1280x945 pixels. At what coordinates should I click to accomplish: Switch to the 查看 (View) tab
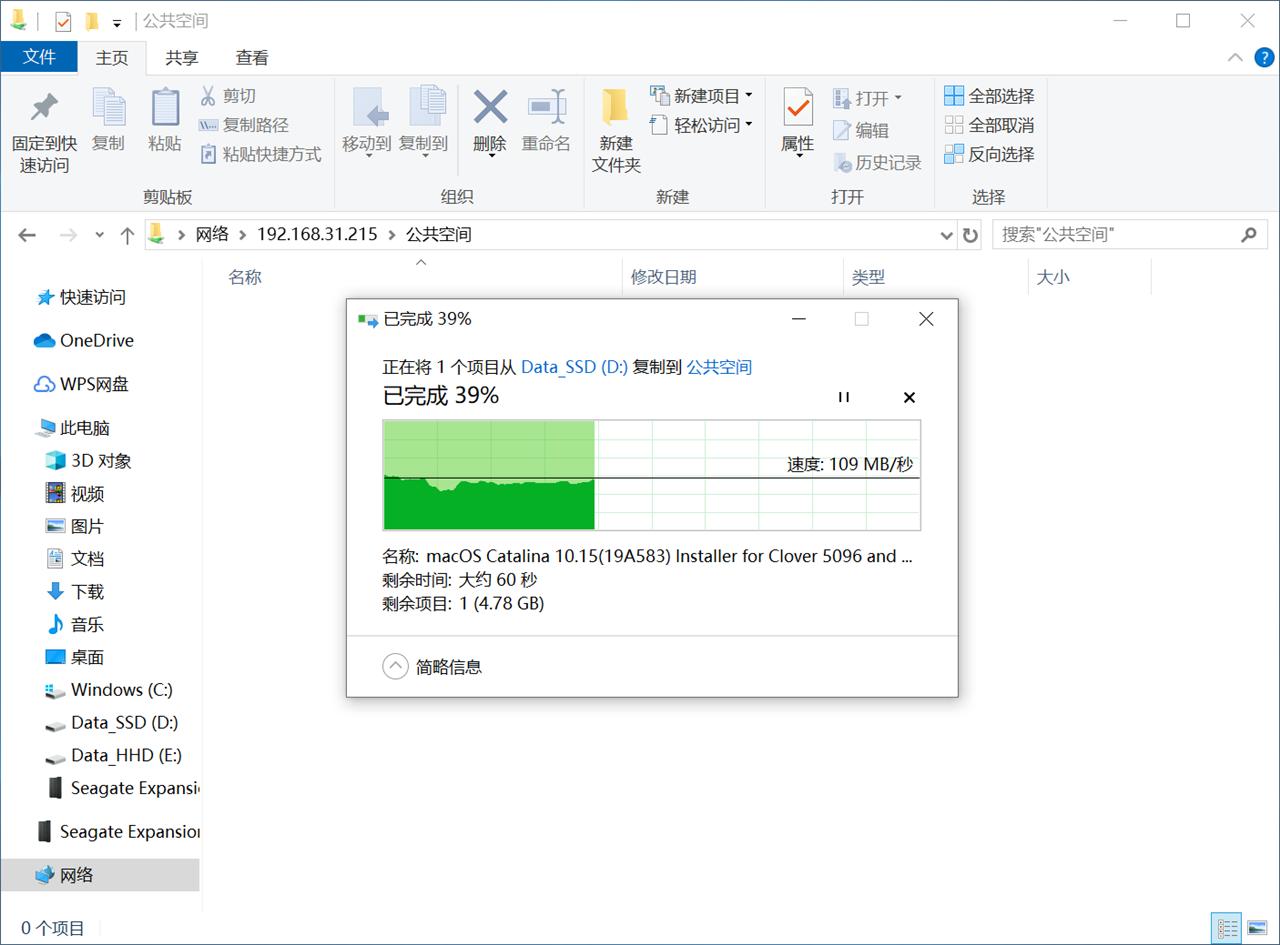click(251, 57)
